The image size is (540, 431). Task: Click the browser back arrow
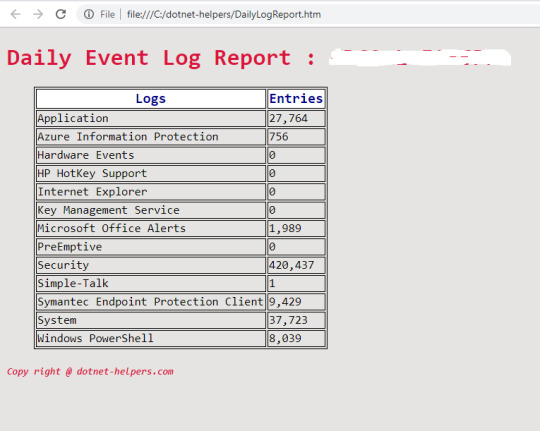tap(15, 14)
